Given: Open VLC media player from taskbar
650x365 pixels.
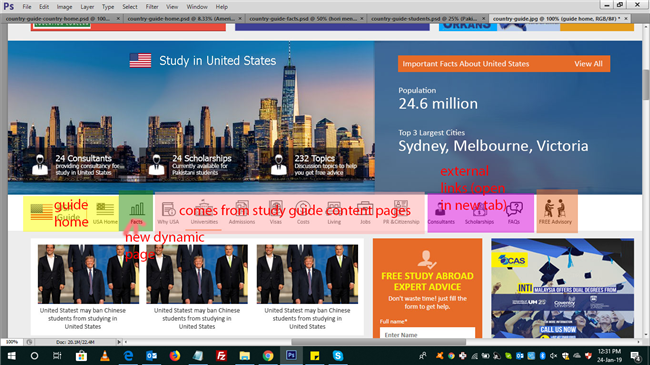Looking at the screenshot, I should click(x=105, y=355).
